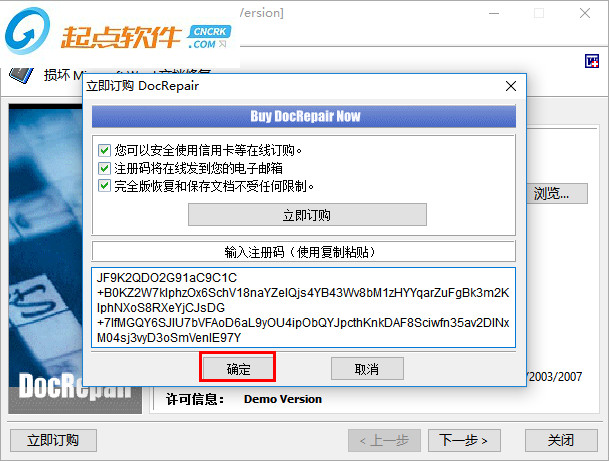Click the 立即订购 button inside the dialog

coord(307,215)
